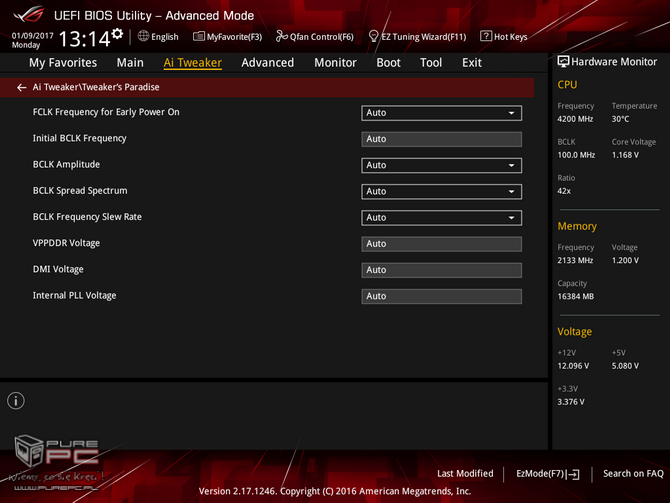
Task: Click the Version 2.17.1246 copyright text
Action: 335,491
